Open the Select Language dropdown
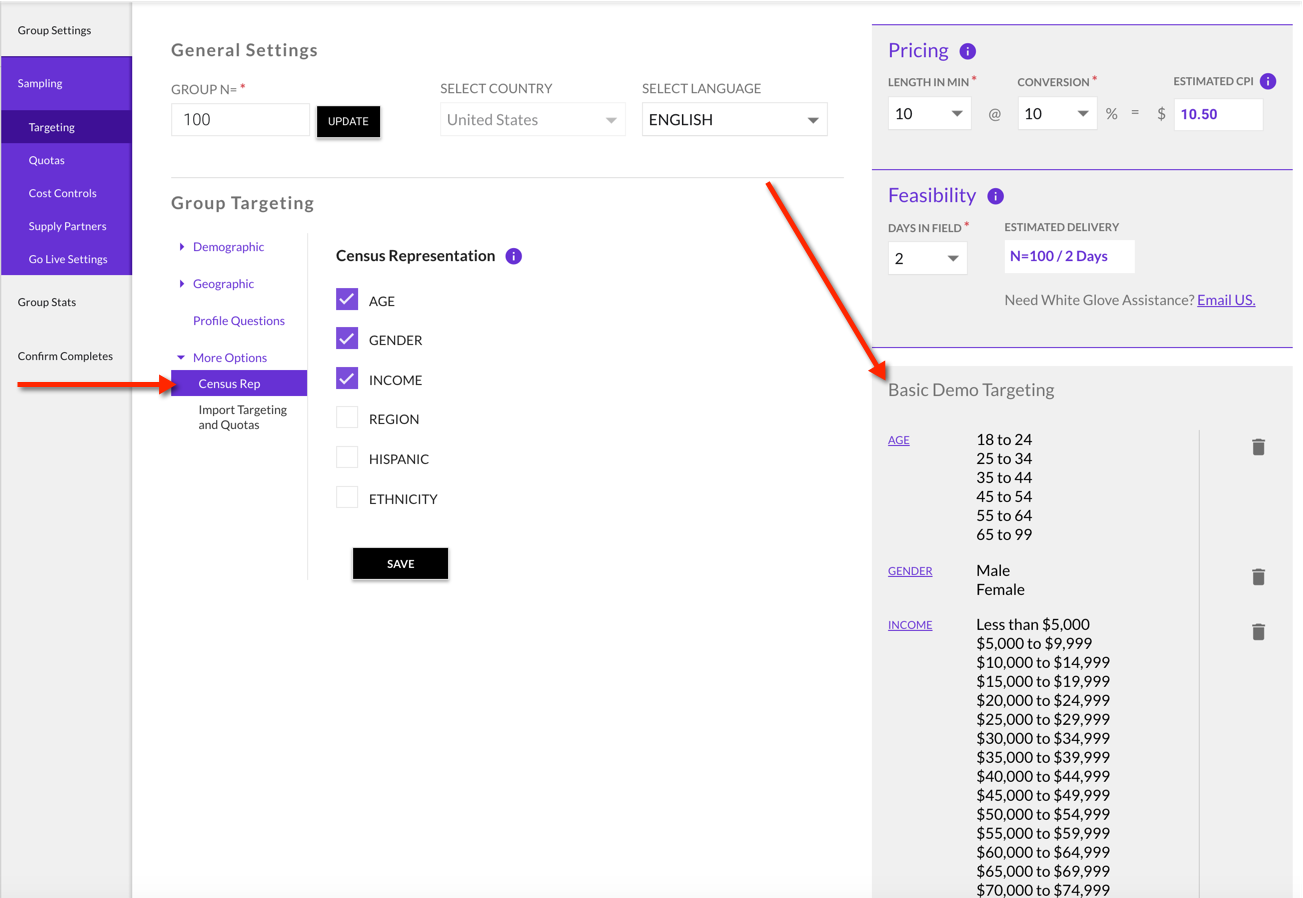 pyautogui.click(x=734, y=120)
